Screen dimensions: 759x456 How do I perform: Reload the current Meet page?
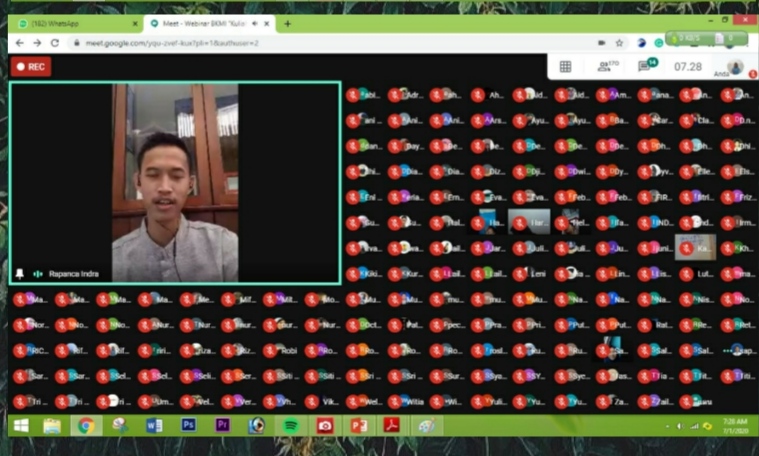pos(53,43)
